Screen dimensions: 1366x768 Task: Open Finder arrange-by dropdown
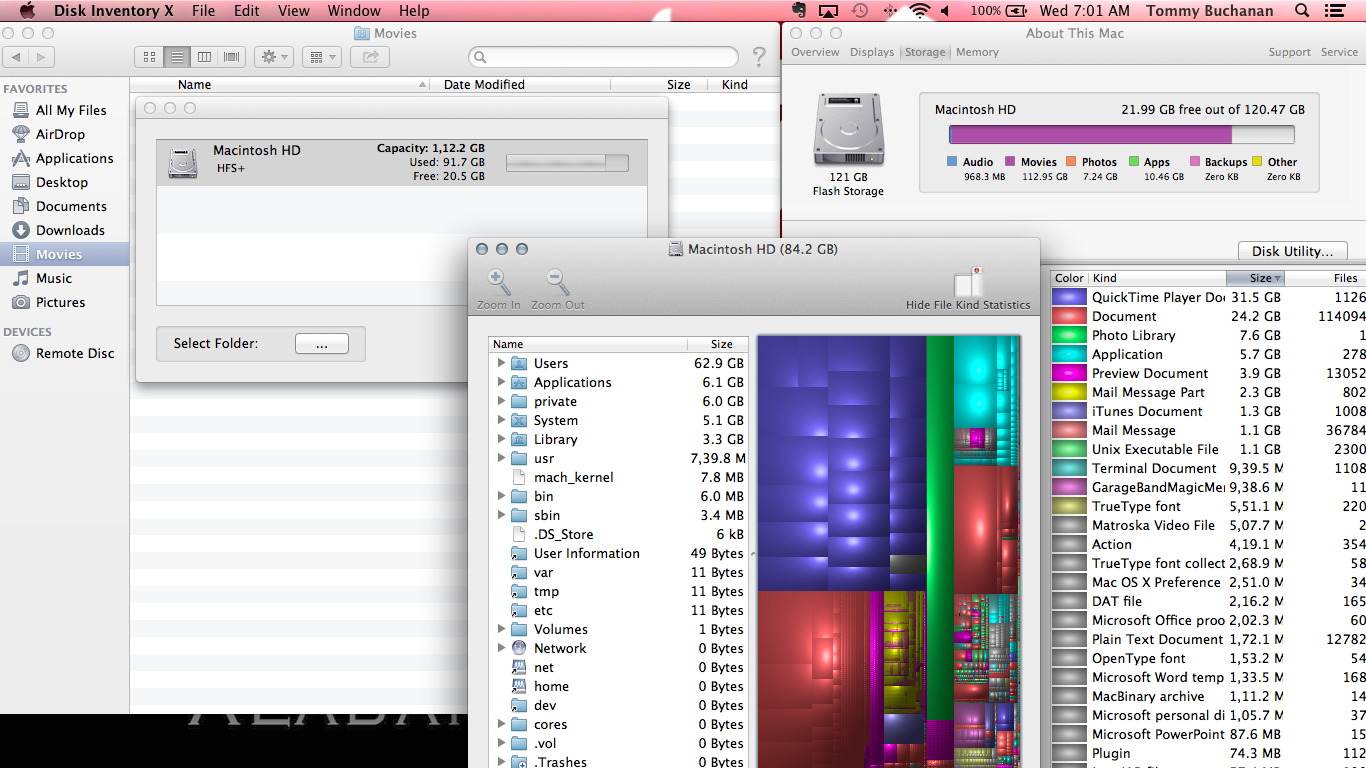(x=320, y=57)
